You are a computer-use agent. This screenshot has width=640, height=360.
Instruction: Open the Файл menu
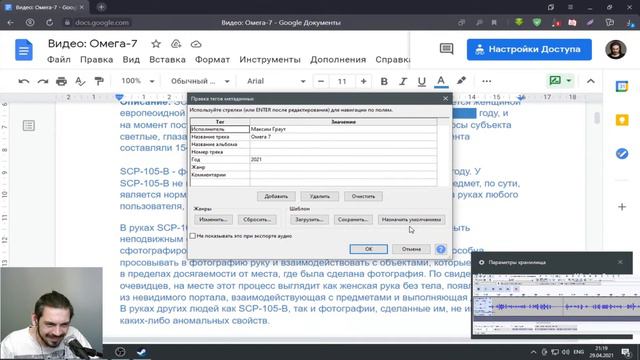(x=59, y=60)
